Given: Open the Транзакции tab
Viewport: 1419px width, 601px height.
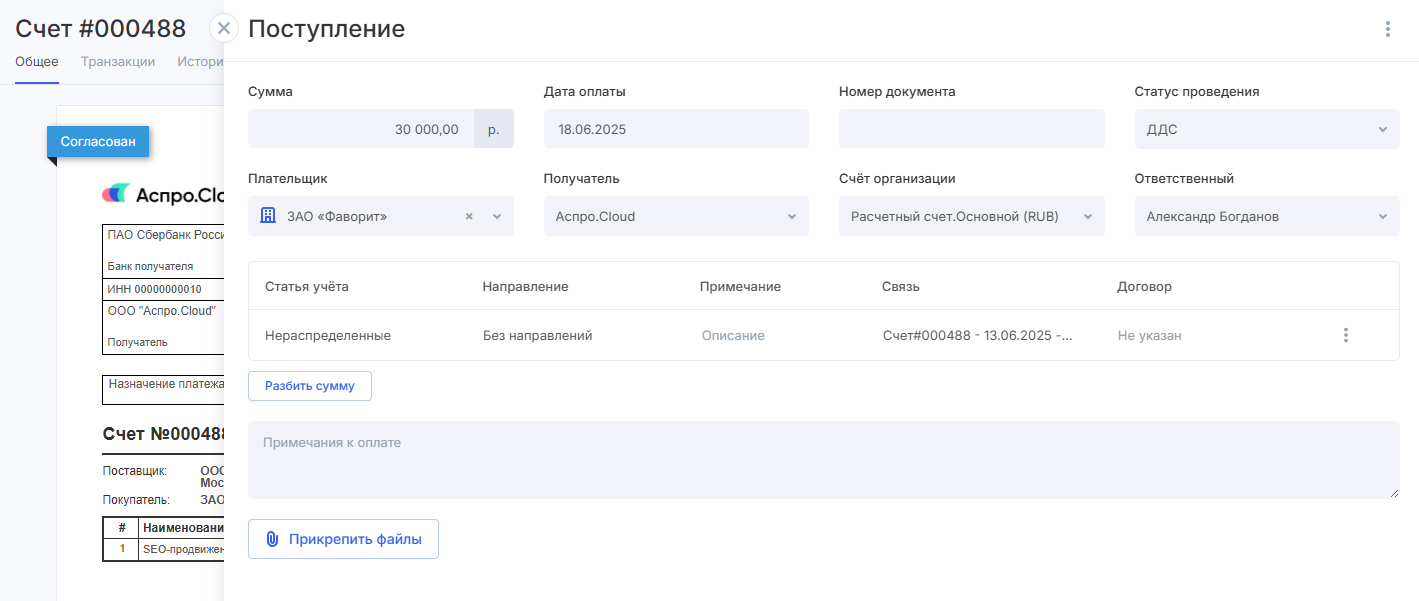Looking at the screenshot, I should click(x=118, y=61).
